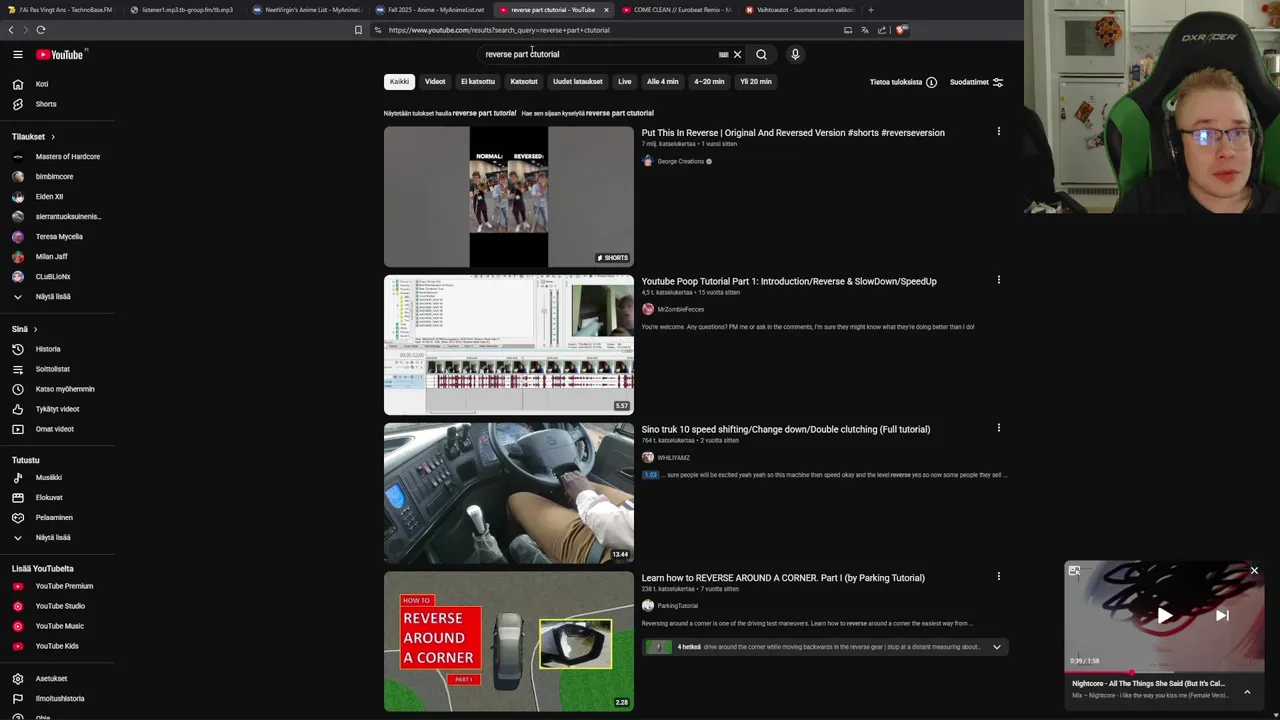Switch to COME CLEAN Eurobeat Remix tab
Viewport: 1280px width, 720px height.
pos(677,10)
